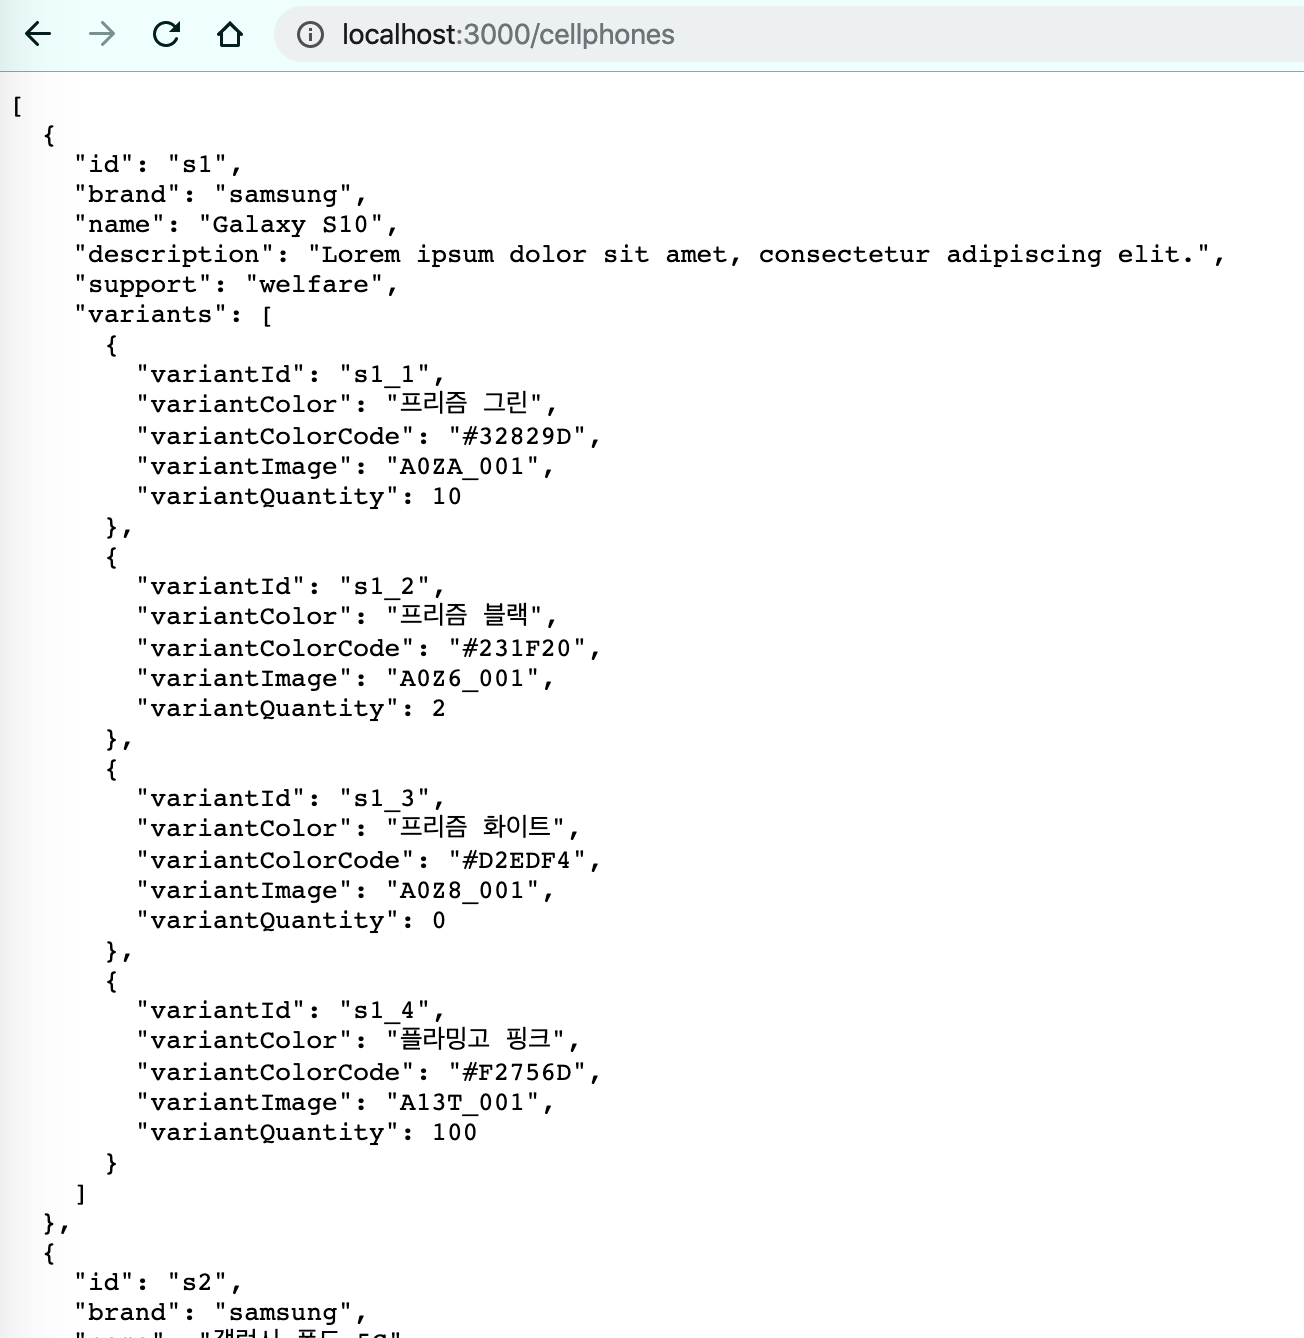Click variantId value "s1_4"
Viewport: 1304px width, 1338px height.
(385, 1010)
